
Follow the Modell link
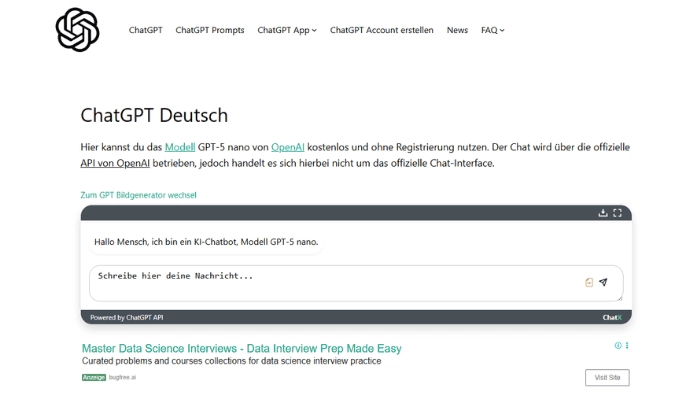[180, 147]
